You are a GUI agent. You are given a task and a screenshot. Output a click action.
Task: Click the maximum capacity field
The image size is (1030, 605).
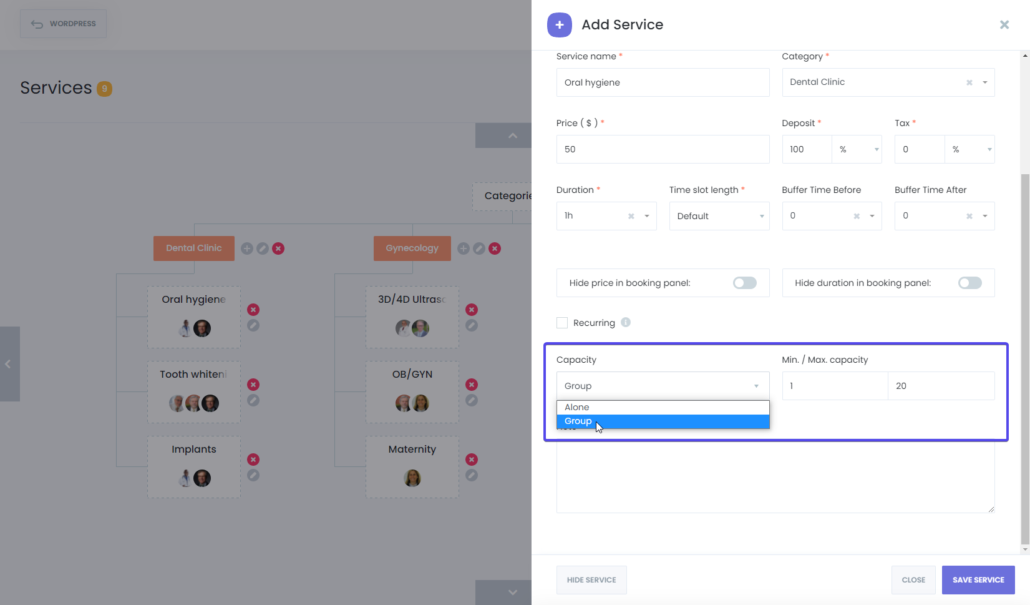coord(941,386)
